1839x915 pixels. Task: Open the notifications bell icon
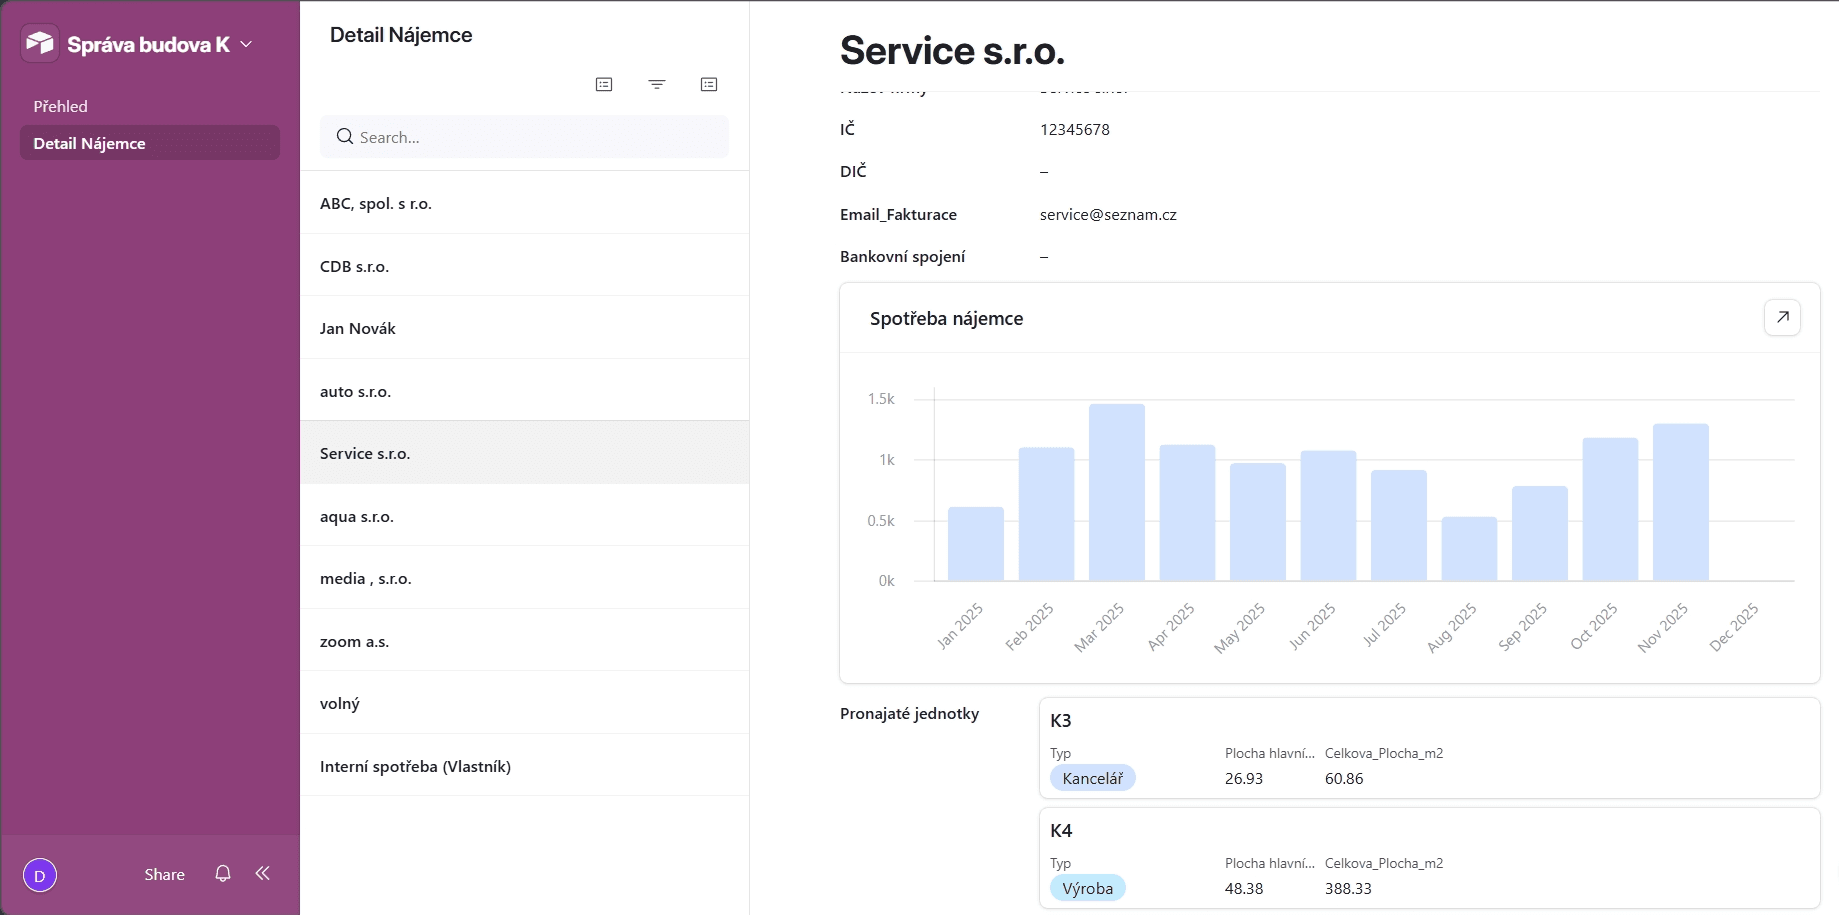[223, 874]
